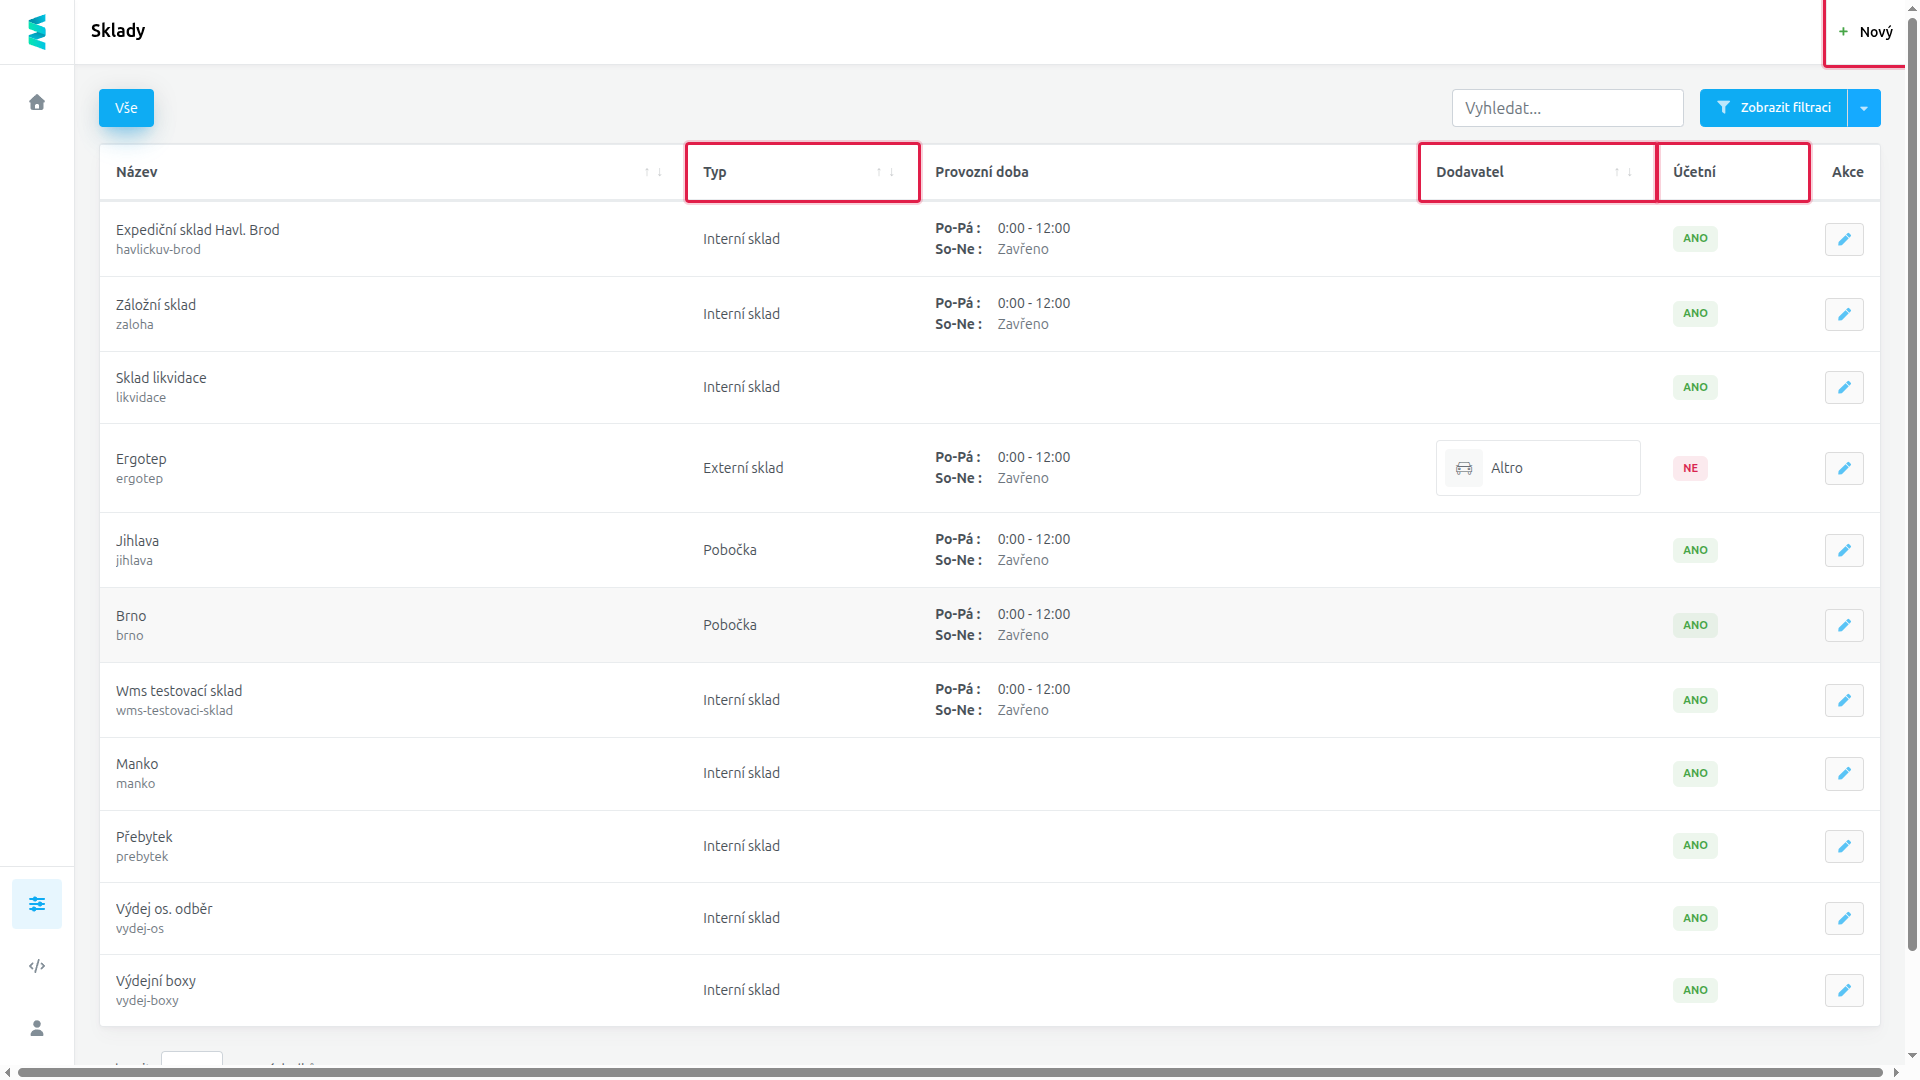Click the Zobrazit filtraci button
1920x1080 pixels.
1773,108
